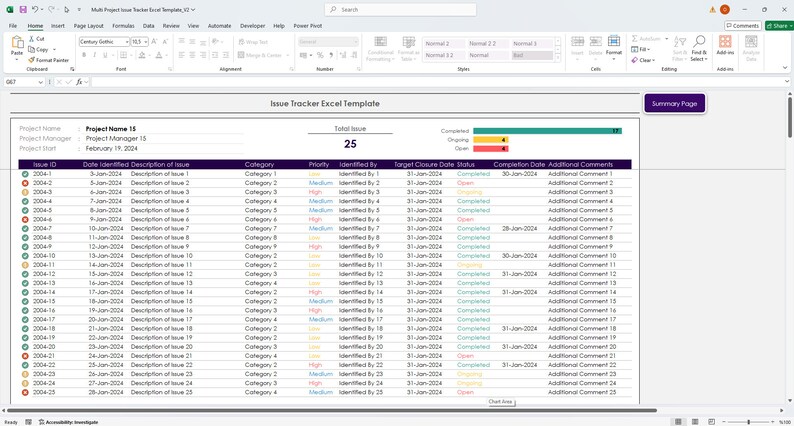Click the Paste clipboard icon
Image resolution: width=794 pixels, height=426 pixels.
(17, 44)
